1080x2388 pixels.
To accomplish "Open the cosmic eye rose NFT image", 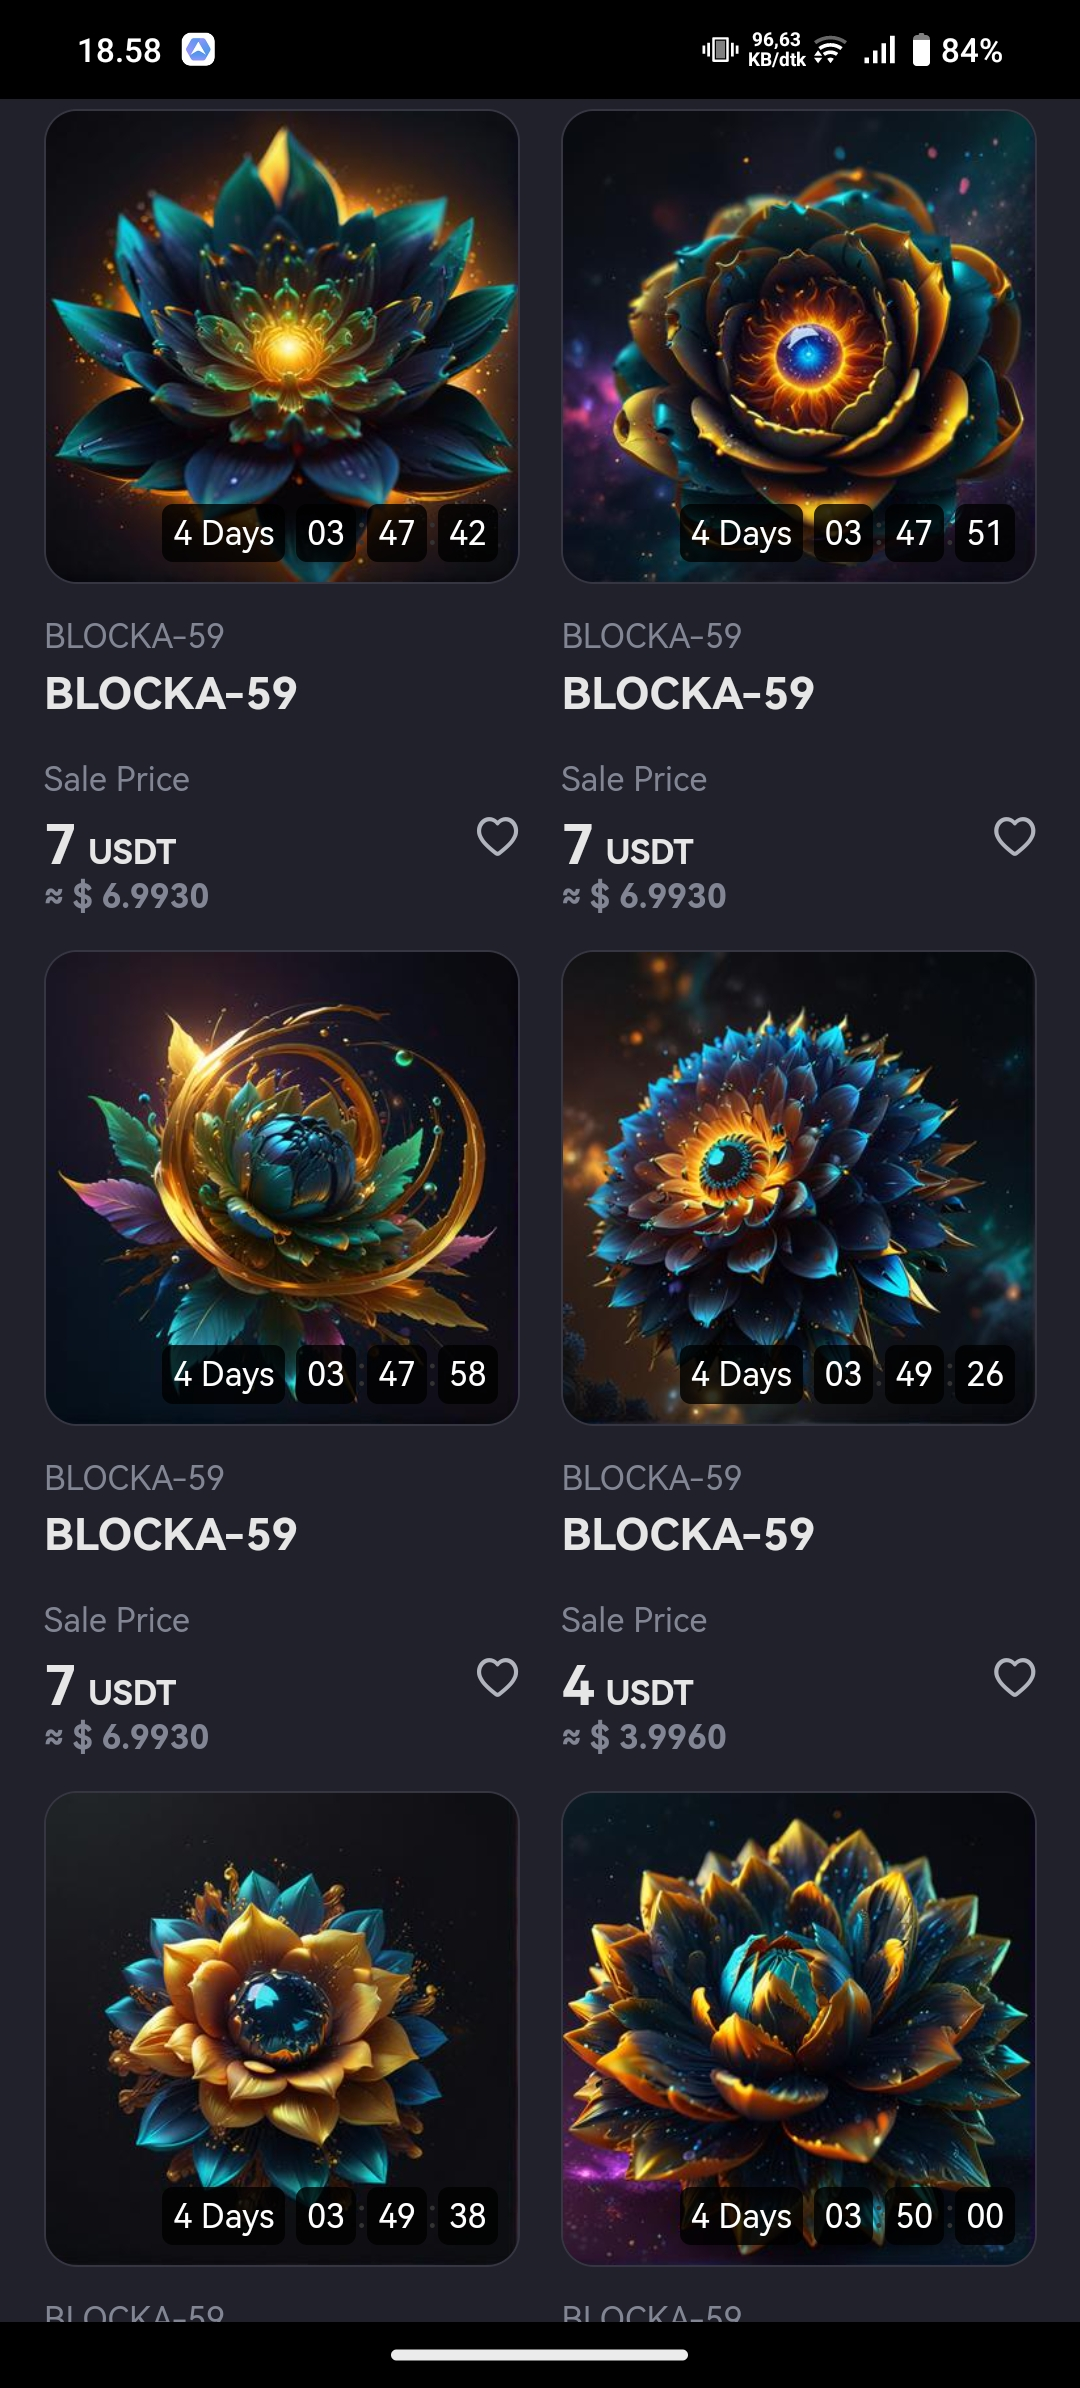I will 799,346.
